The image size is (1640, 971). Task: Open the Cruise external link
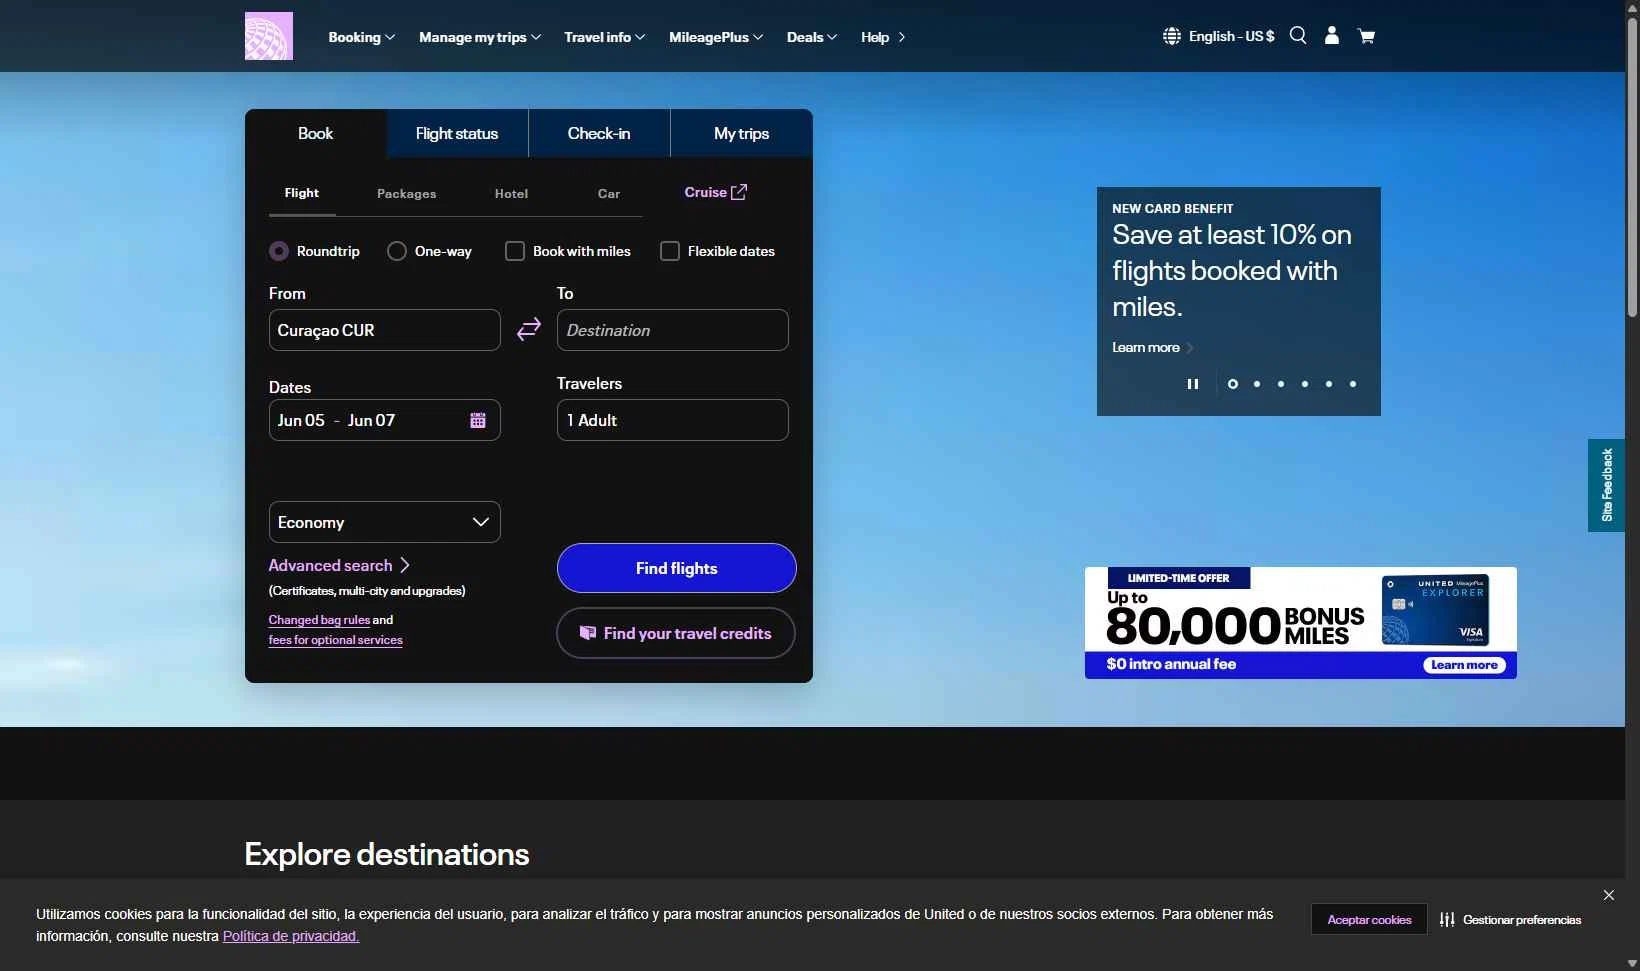coord(715,192)
